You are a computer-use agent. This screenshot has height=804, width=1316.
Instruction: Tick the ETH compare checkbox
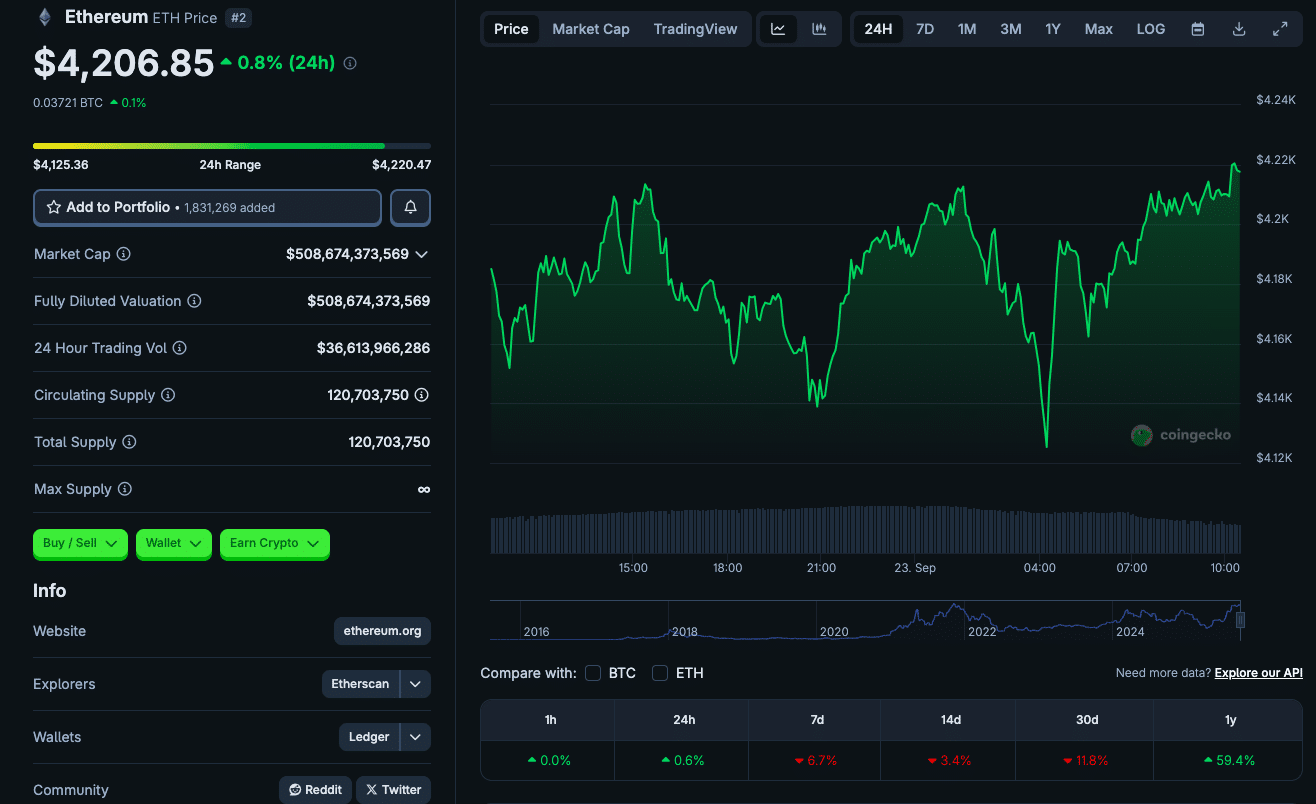(x=660, y=673)
